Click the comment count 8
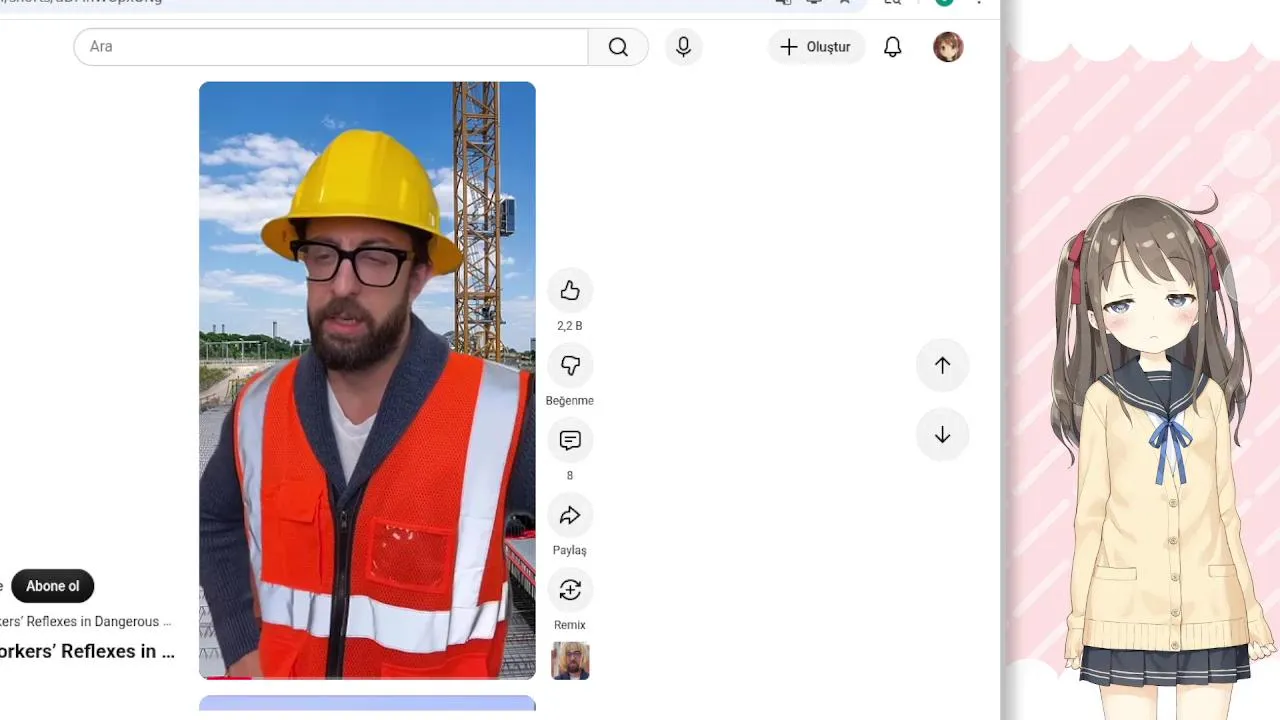 (570, 476)
